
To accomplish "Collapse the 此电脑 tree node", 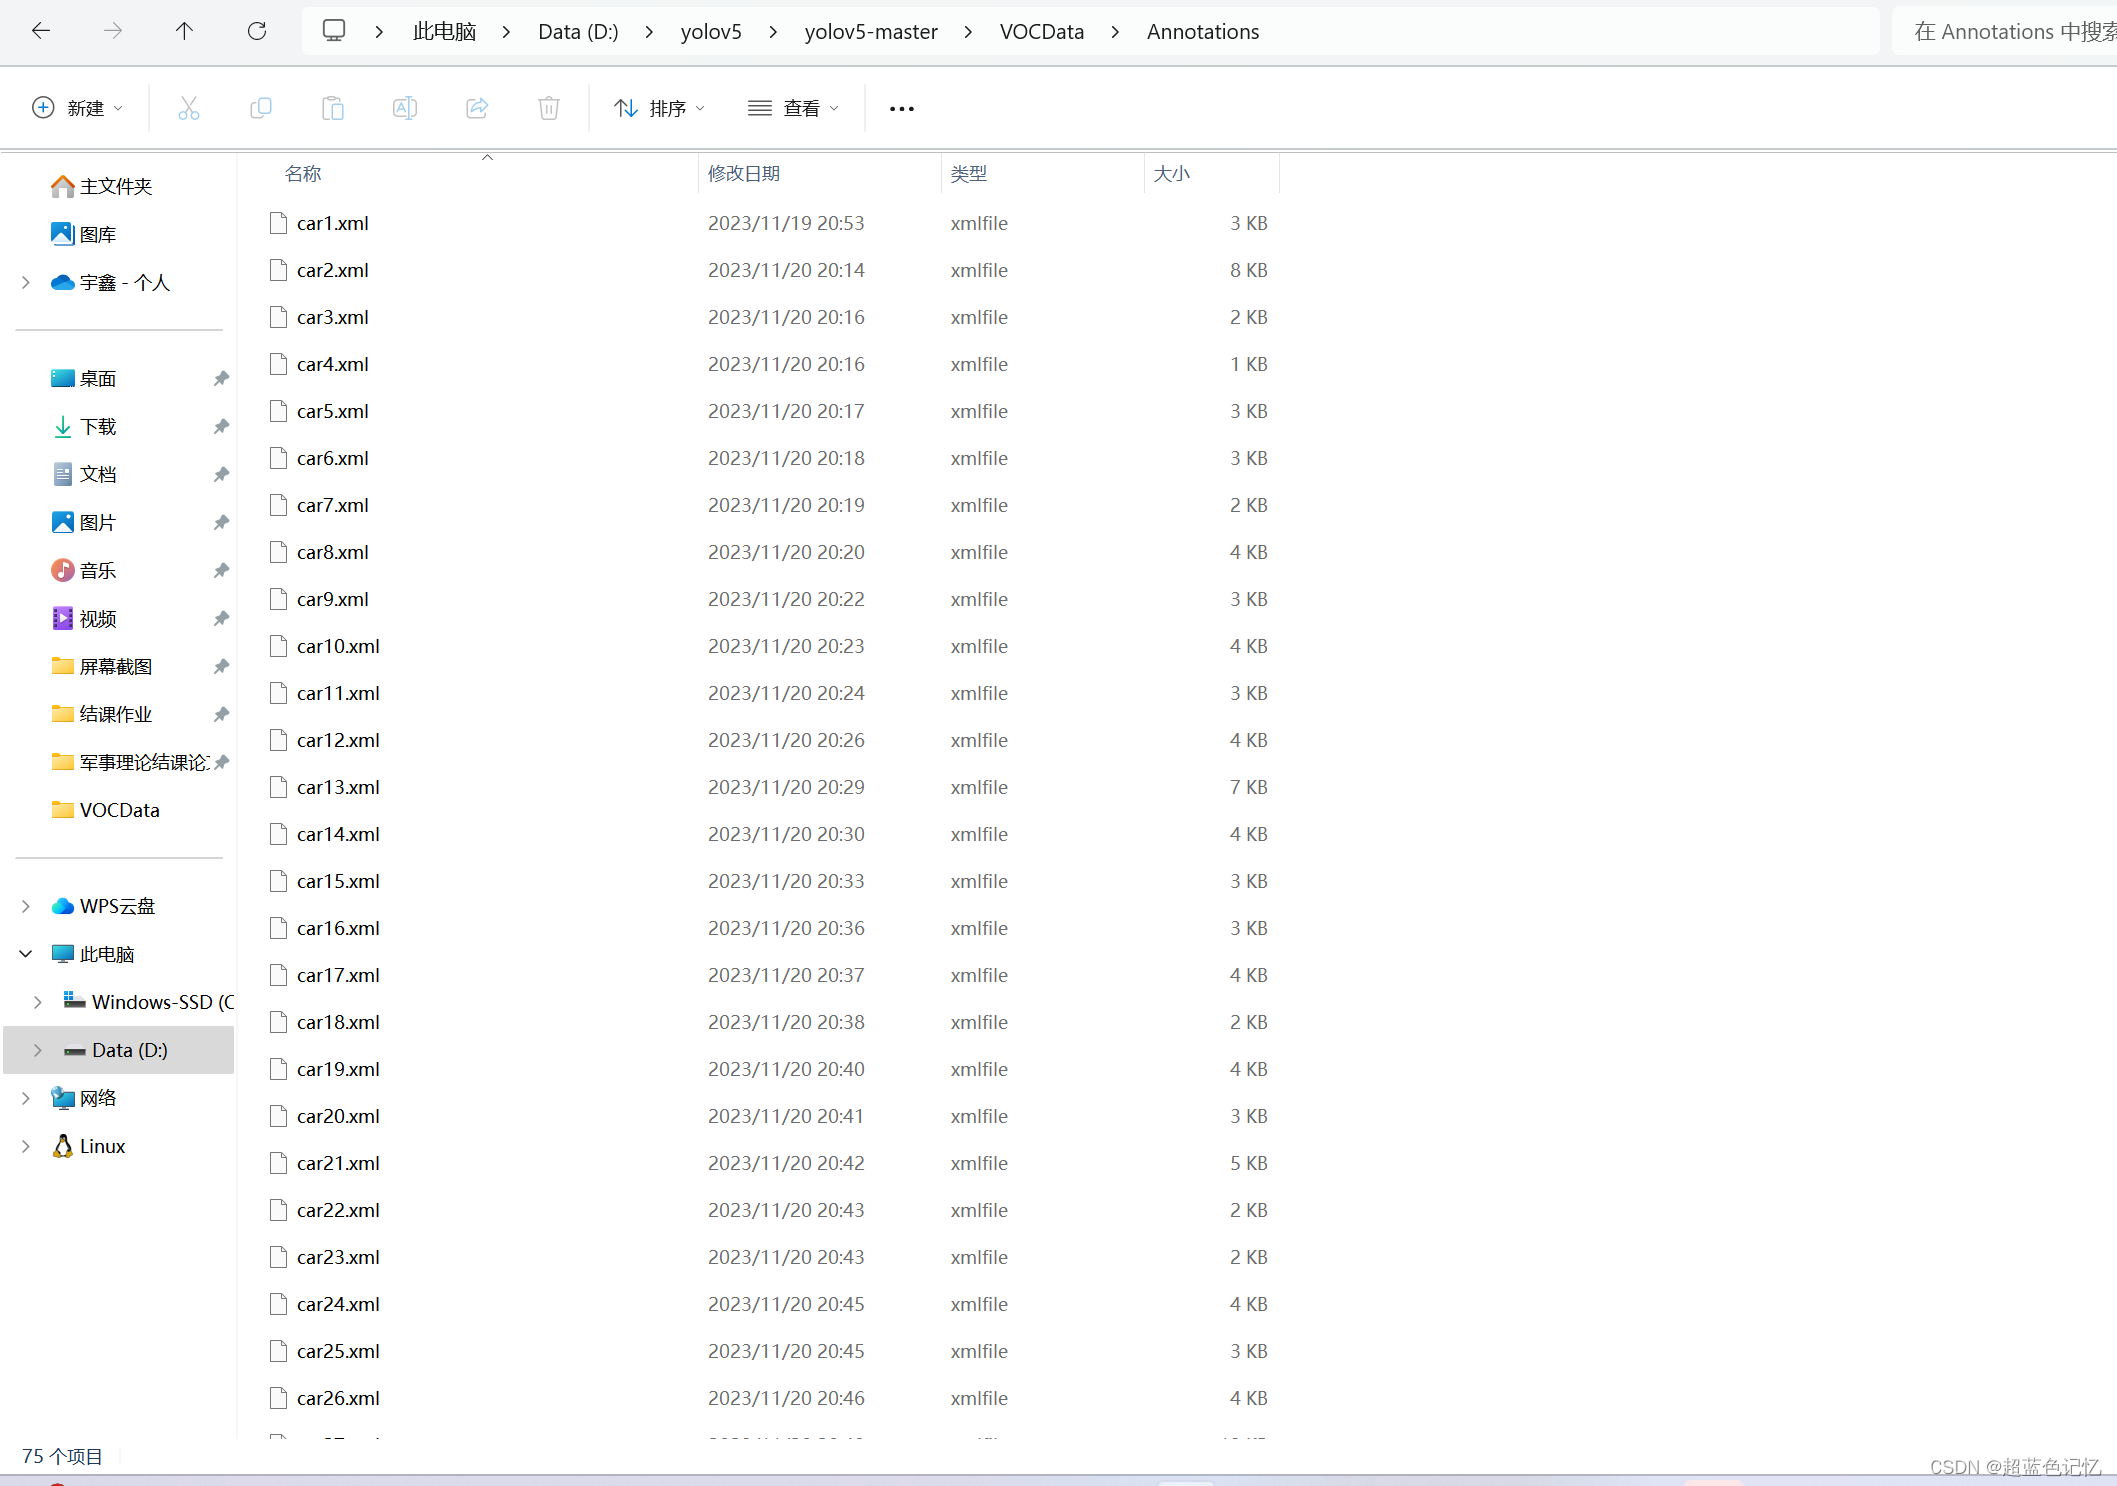I will (x=26, y=954).
